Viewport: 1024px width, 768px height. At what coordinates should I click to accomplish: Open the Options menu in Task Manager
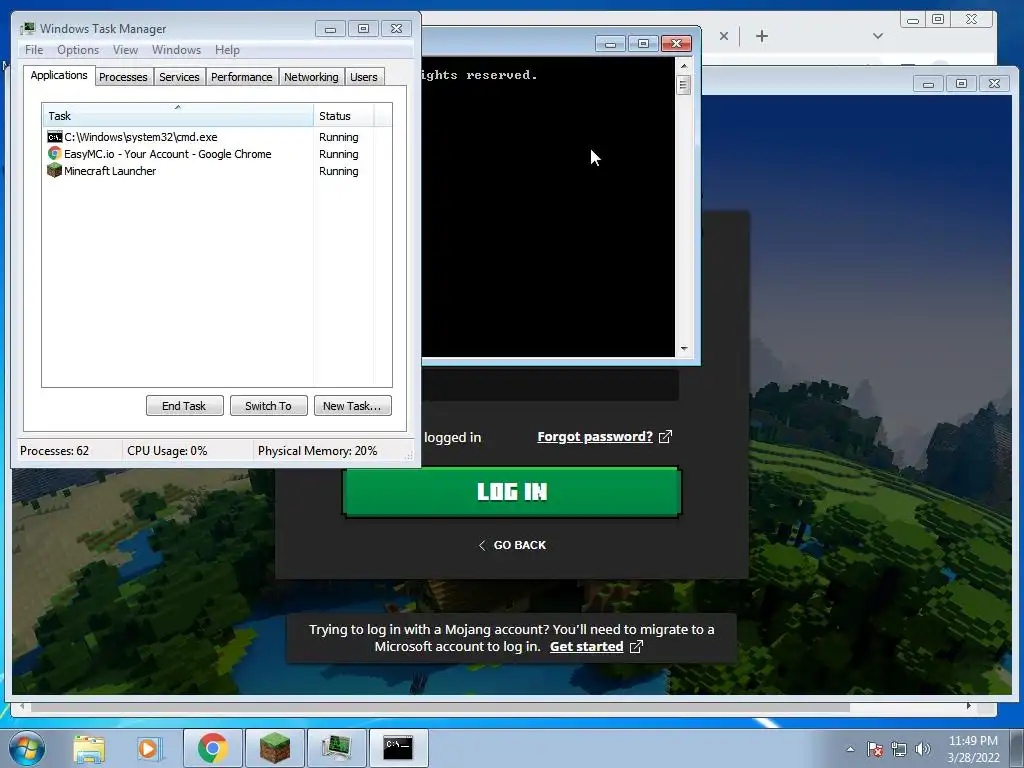coord(78,50)
